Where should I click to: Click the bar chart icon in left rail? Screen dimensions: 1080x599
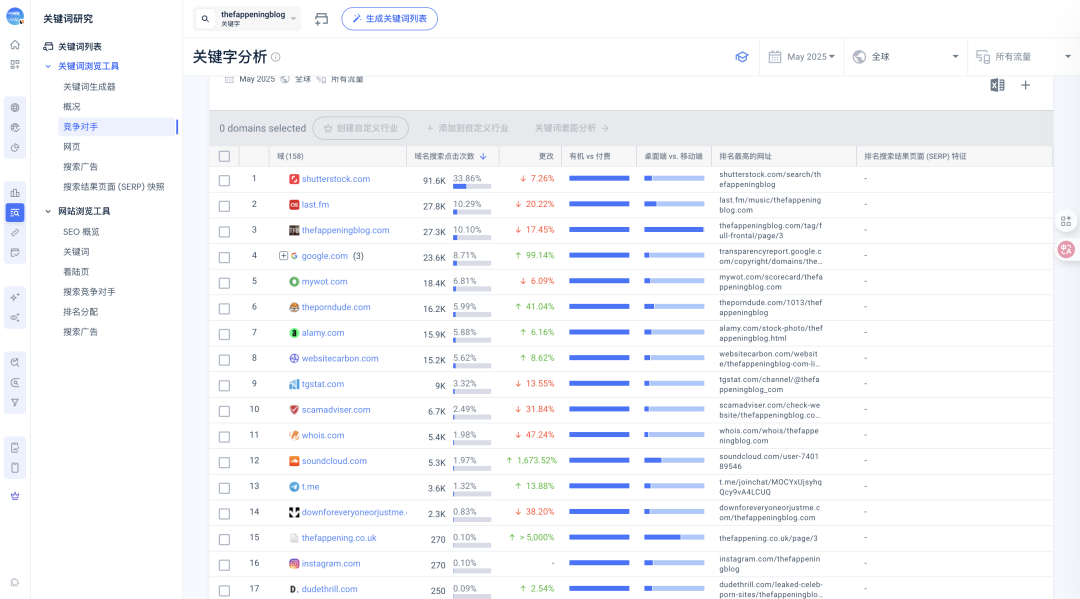coord(14,193)
